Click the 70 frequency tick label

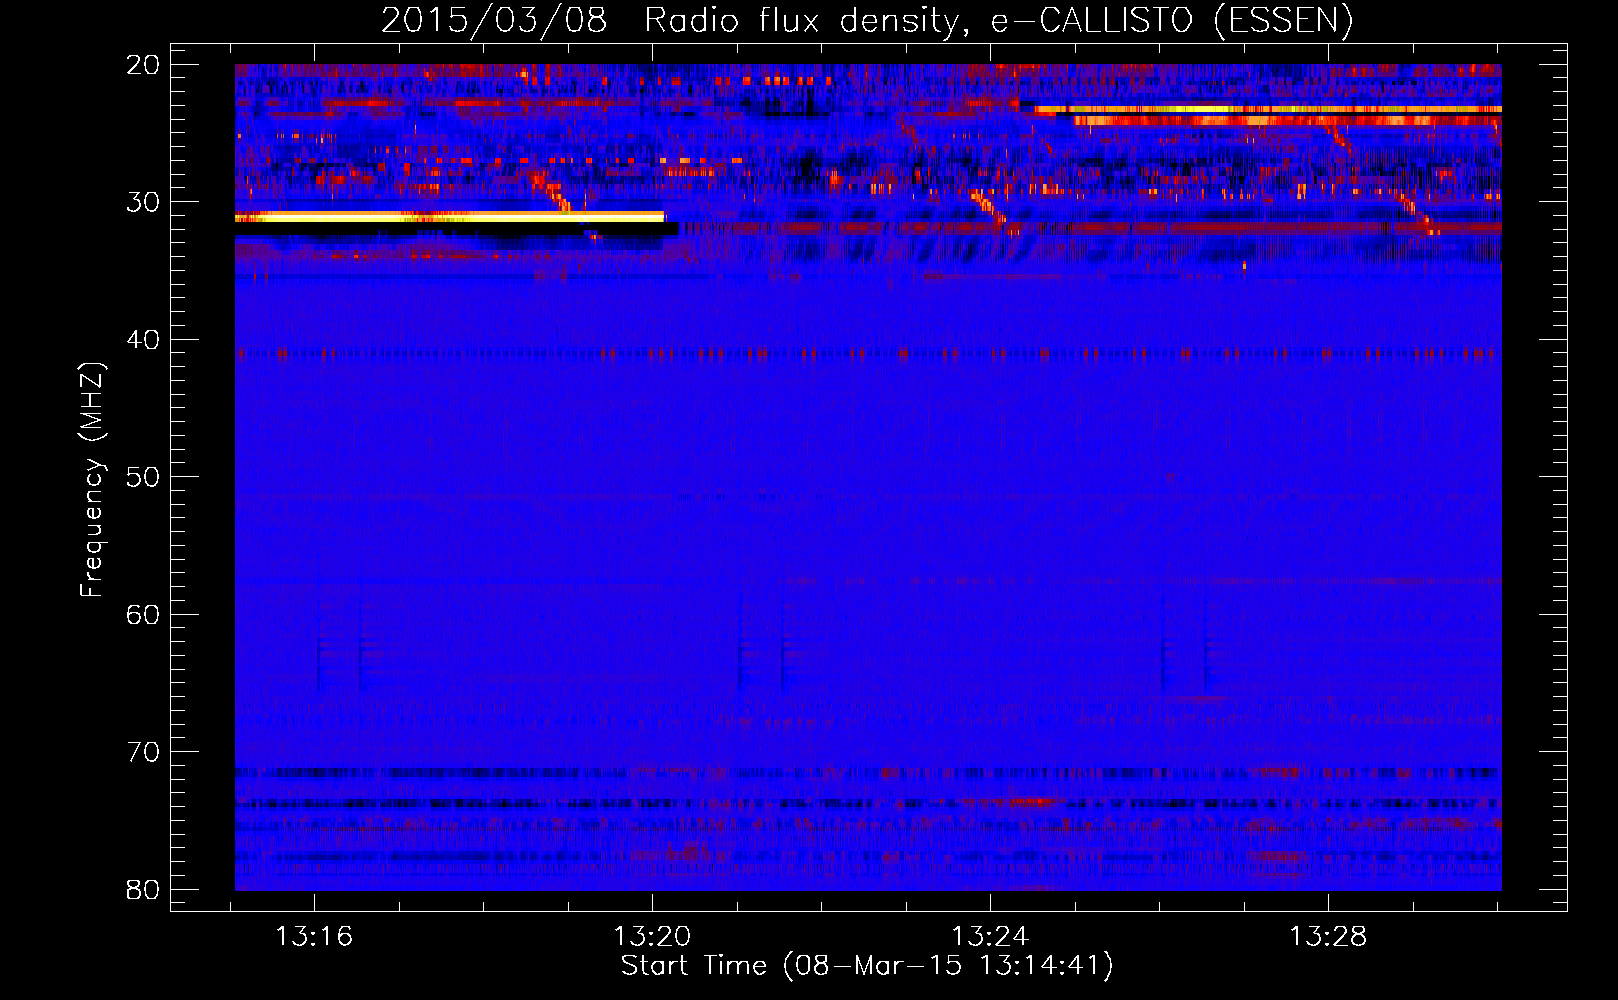coord(143,752)
